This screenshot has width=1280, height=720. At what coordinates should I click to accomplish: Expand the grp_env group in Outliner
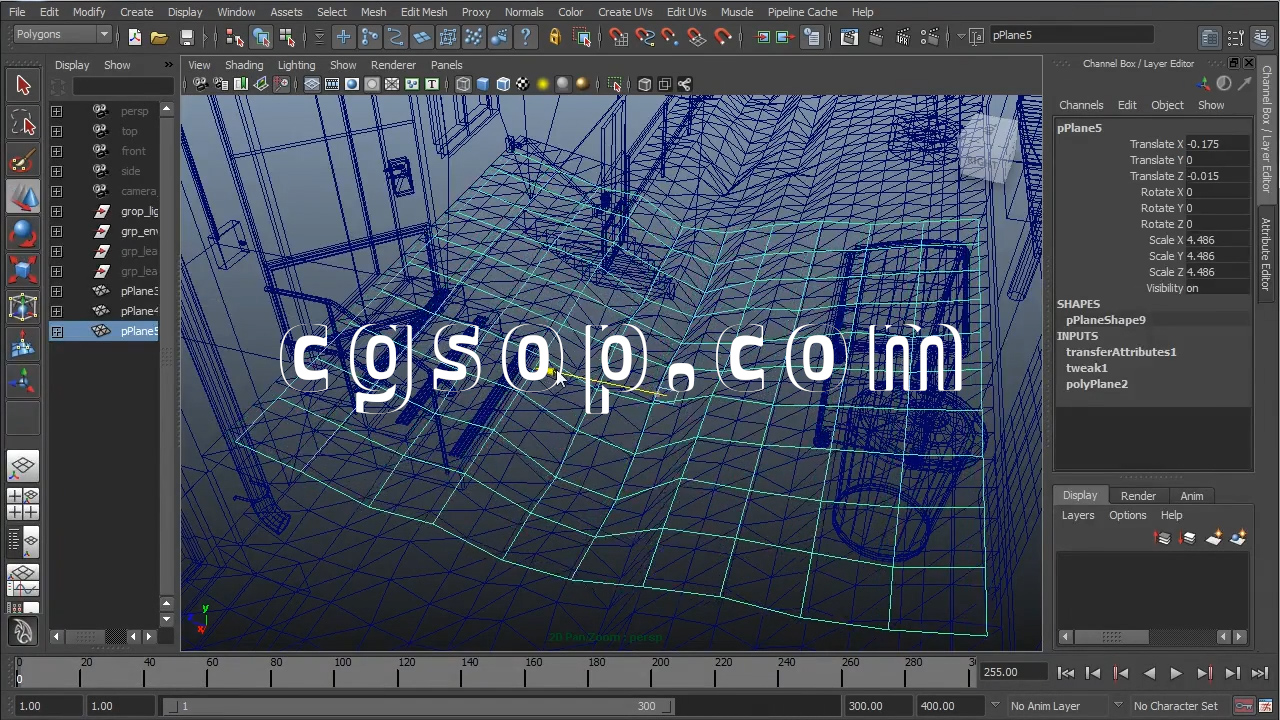(x=56, y=231)
